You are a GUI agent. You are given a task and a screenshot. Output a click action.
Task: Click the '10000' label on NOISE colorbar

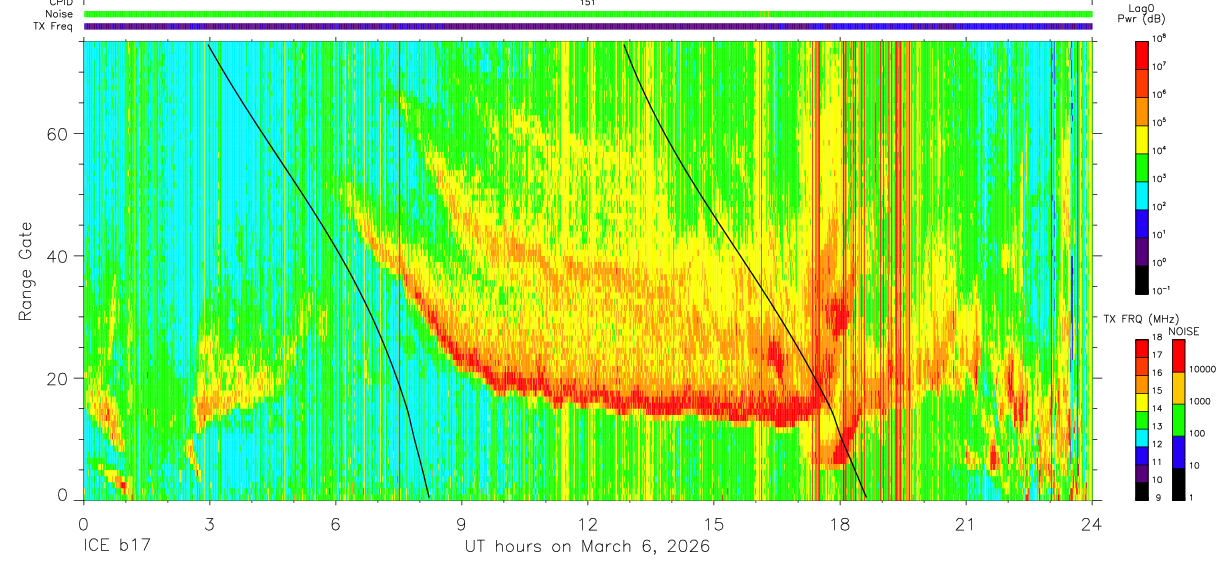[1203, 370]
